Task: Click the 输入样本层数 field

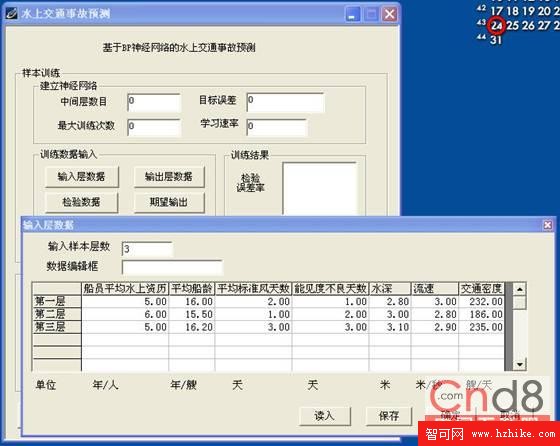Action: (147, 249)
